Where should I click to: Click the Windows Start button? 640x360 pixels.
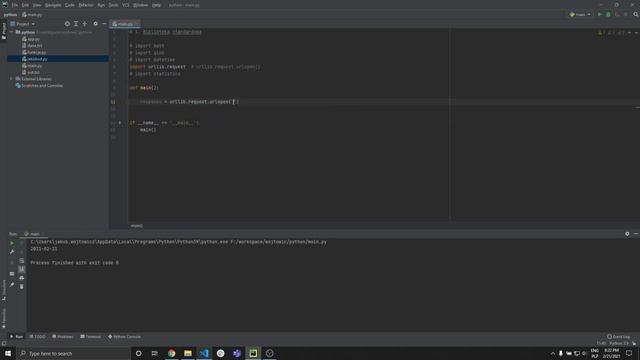tap(8, 353)
